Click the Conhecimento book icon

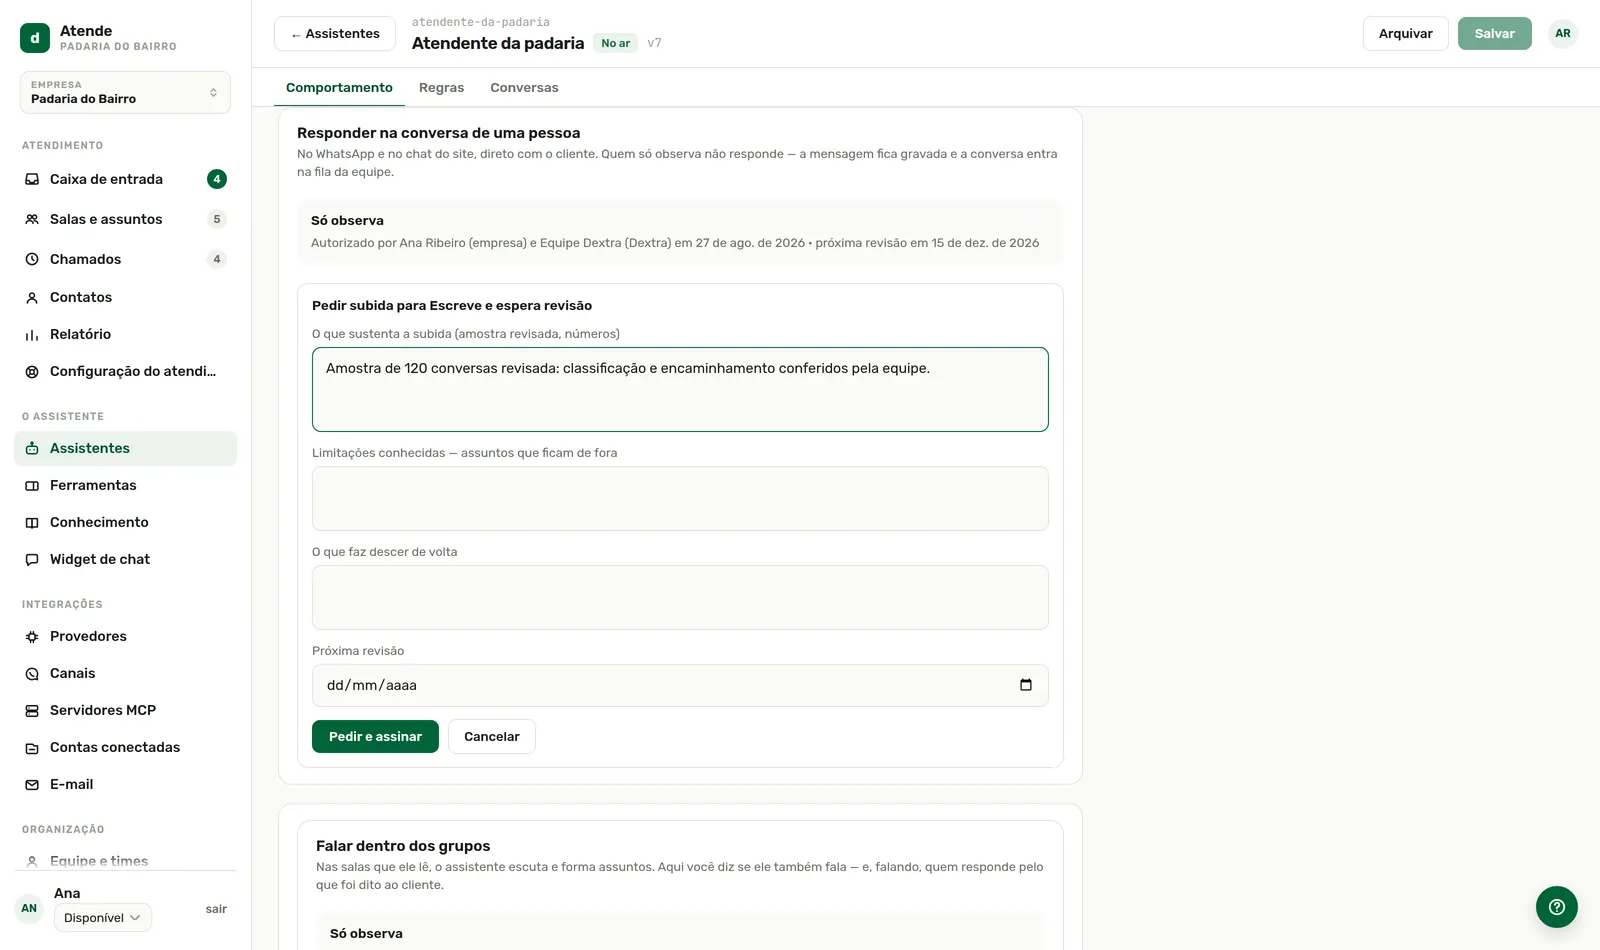click(32, 522)
